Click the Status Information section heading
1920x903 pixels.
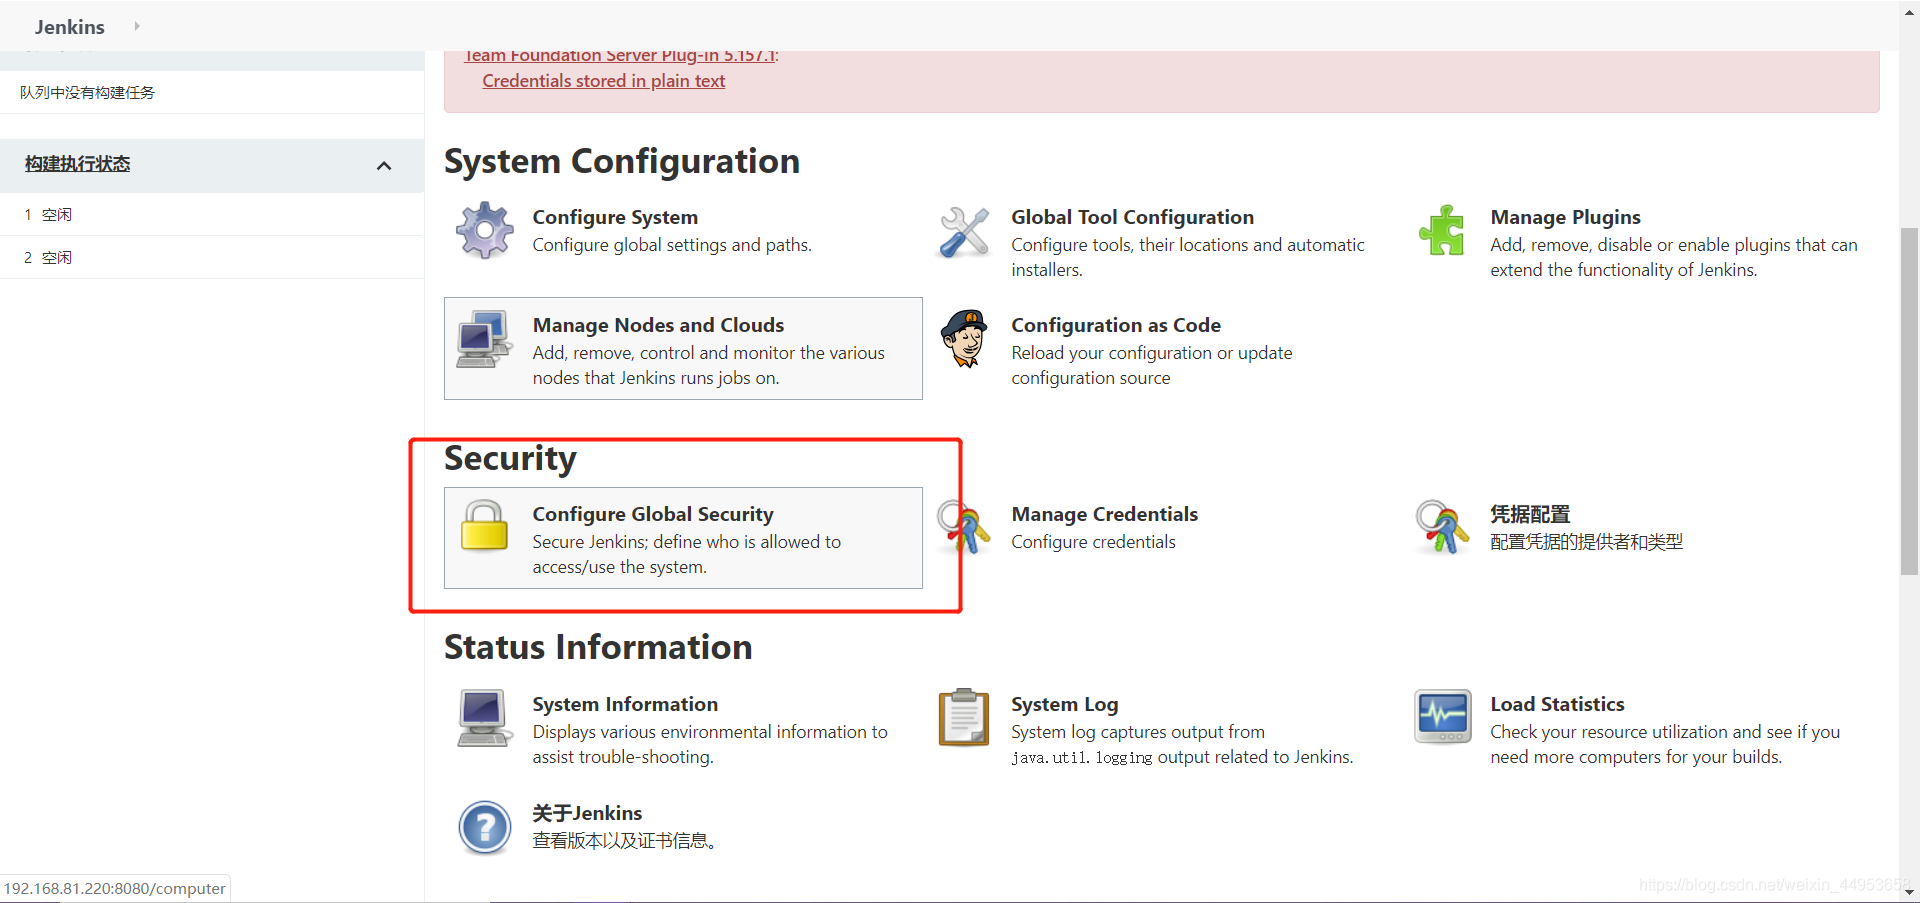pyautogui.click(x=598, y=647)
